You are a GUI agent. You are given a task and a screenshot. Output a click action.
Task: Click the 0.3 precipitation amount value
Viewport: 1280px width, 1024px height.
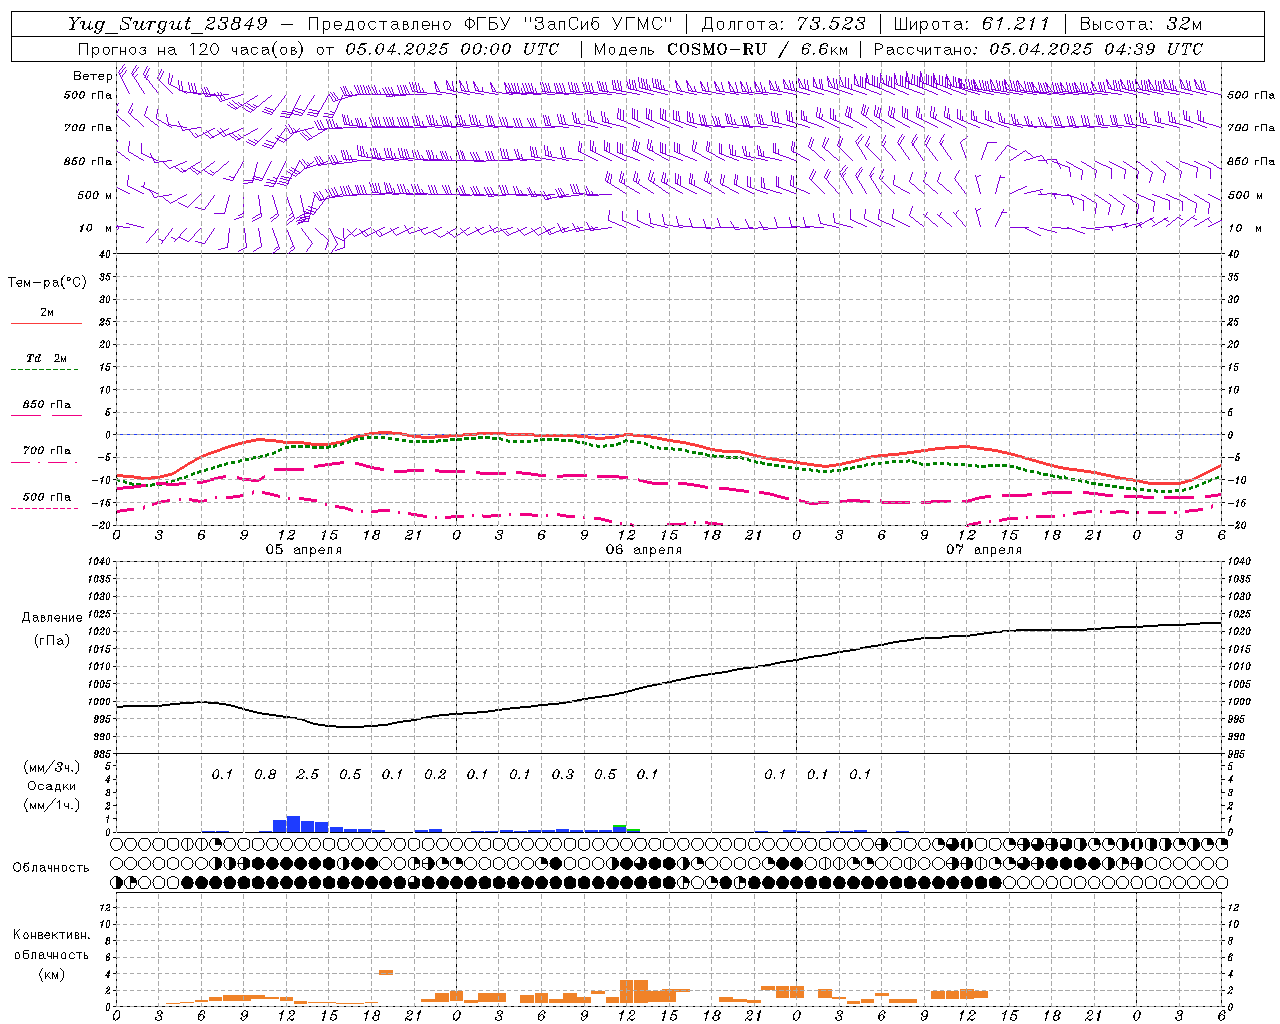tap(563, 775)
